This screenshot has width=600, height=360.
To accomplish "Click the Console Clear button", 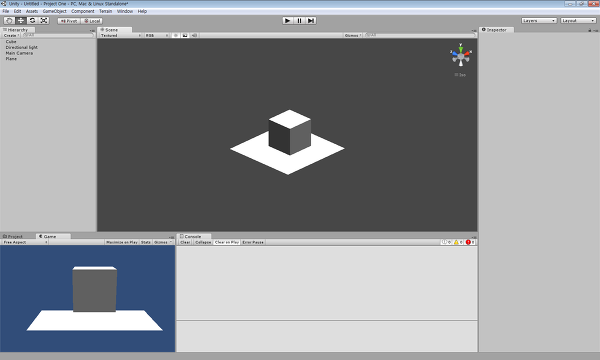I will click(x=185, y=243).
